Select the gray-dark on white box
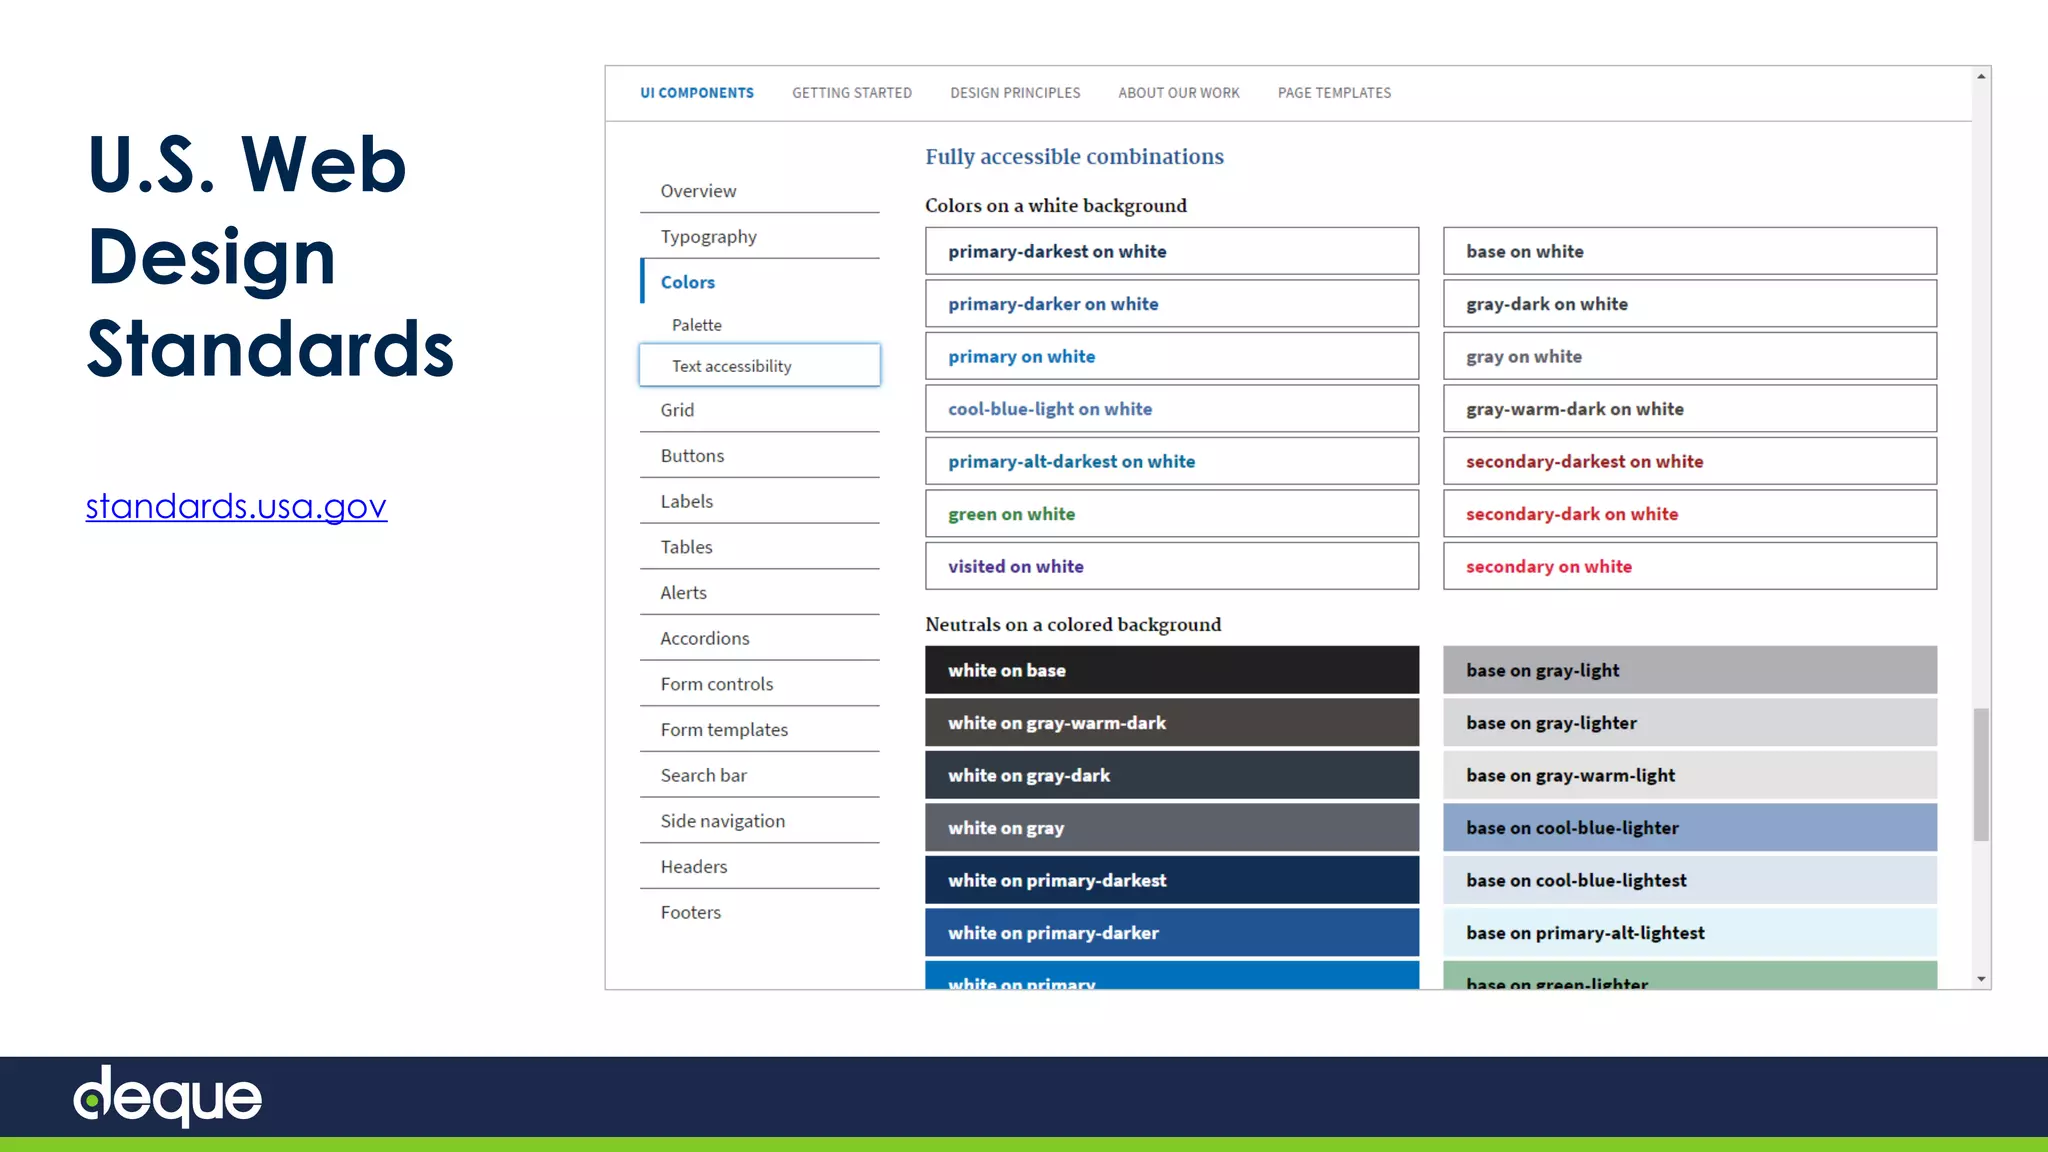 pyautogui.click(x=1690, y=304)
